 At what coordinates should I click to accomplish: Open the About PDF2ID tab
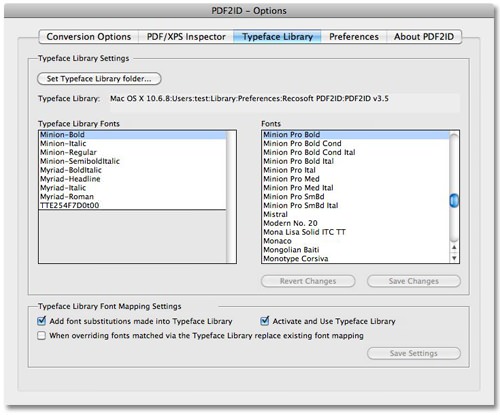coord(424,37)
